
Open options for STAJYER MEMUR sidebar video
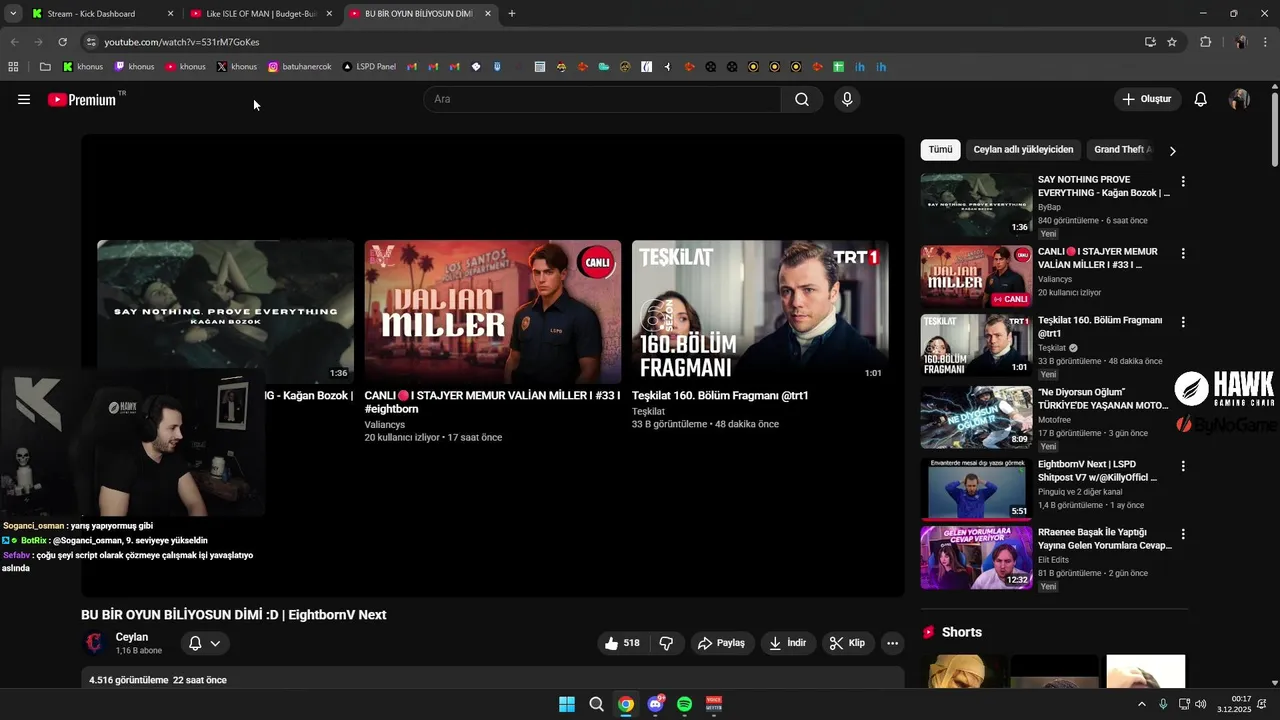coord(1183,254)
